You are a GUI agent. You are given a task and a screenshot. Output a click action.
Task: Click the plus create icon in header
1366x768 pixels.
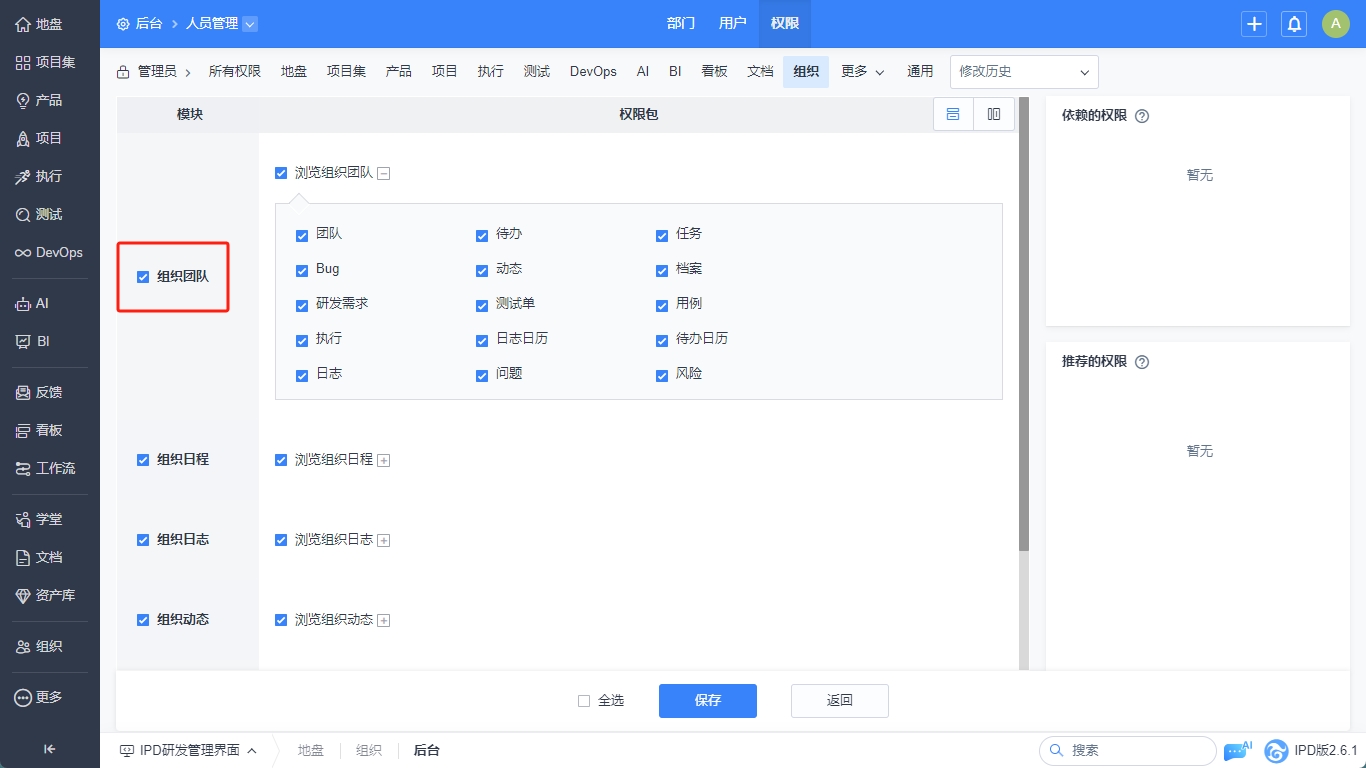click(1254, 24)
